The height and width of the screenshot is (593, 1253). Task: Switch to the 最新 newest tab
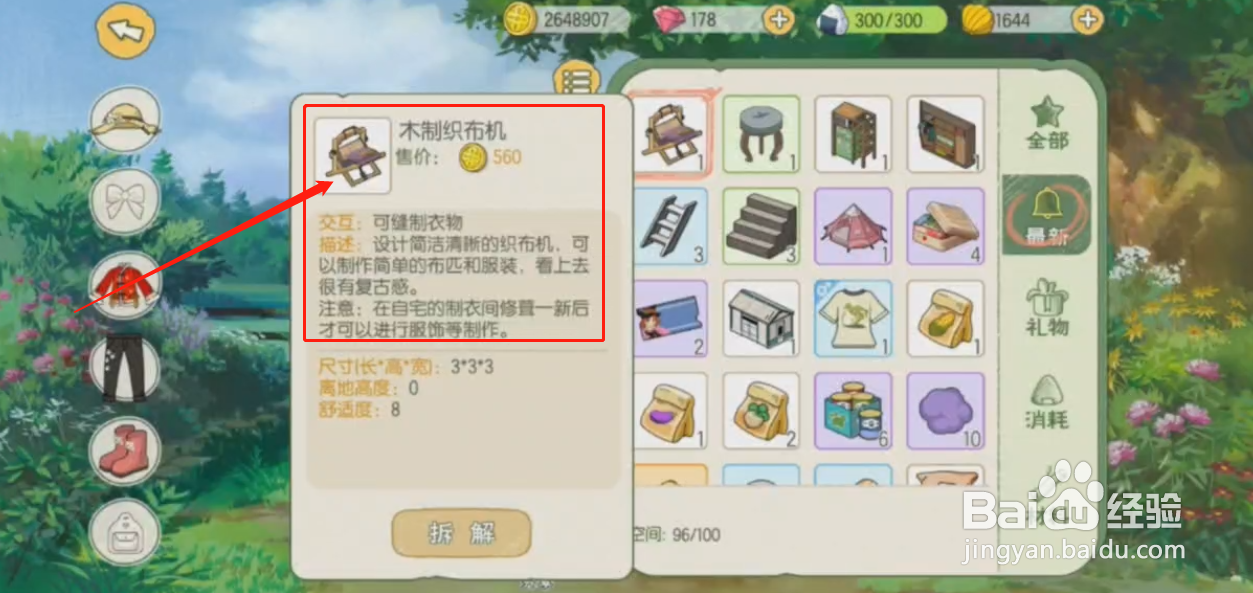[x=1047, y=215]
